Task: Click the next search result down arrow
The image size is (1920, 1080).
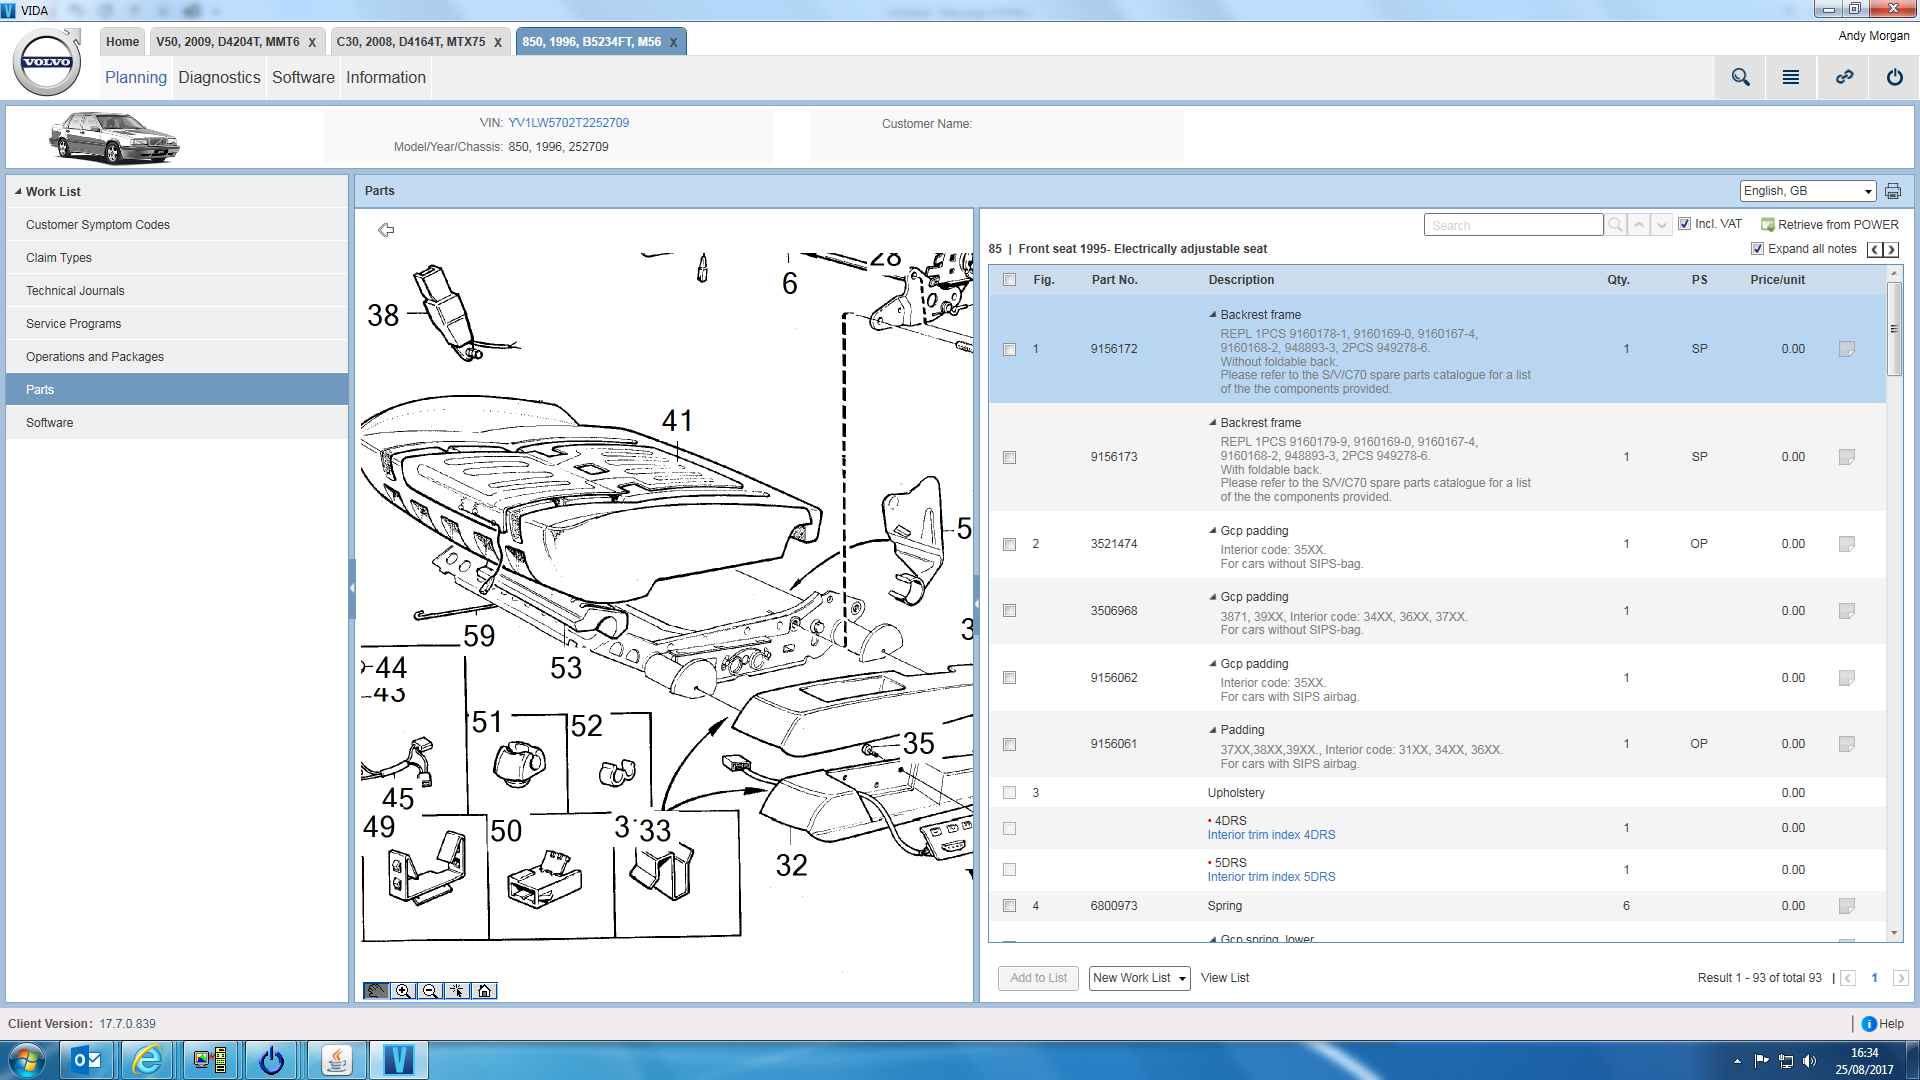Action: (x=1662, y=225)
